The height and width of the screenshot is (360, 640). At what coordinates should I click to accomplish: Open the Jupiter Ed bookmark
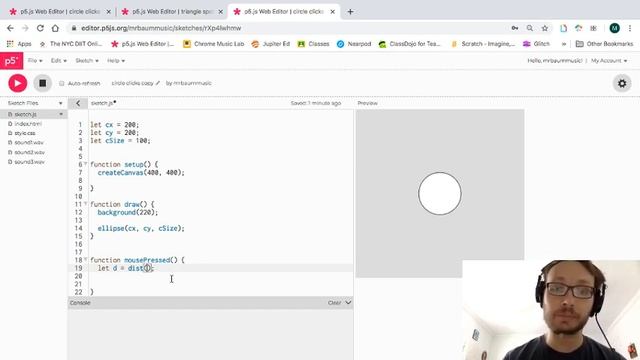(271, 44)
